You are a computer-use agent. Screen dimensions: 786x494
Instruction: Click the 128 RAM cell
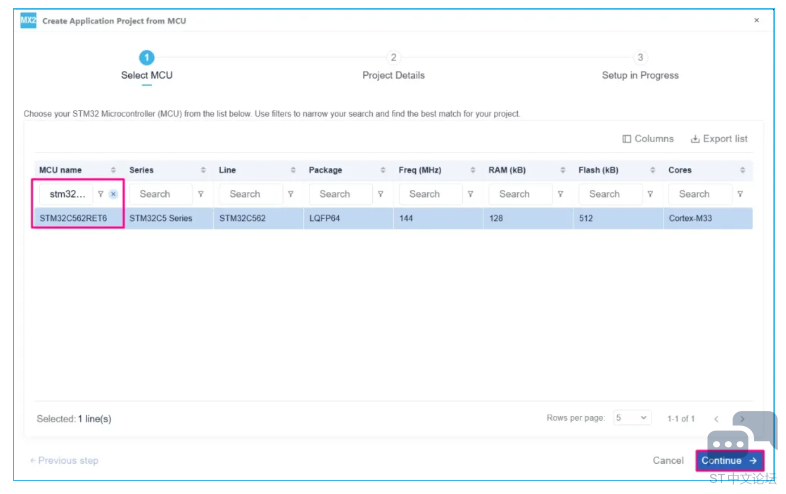click(528, 218)
